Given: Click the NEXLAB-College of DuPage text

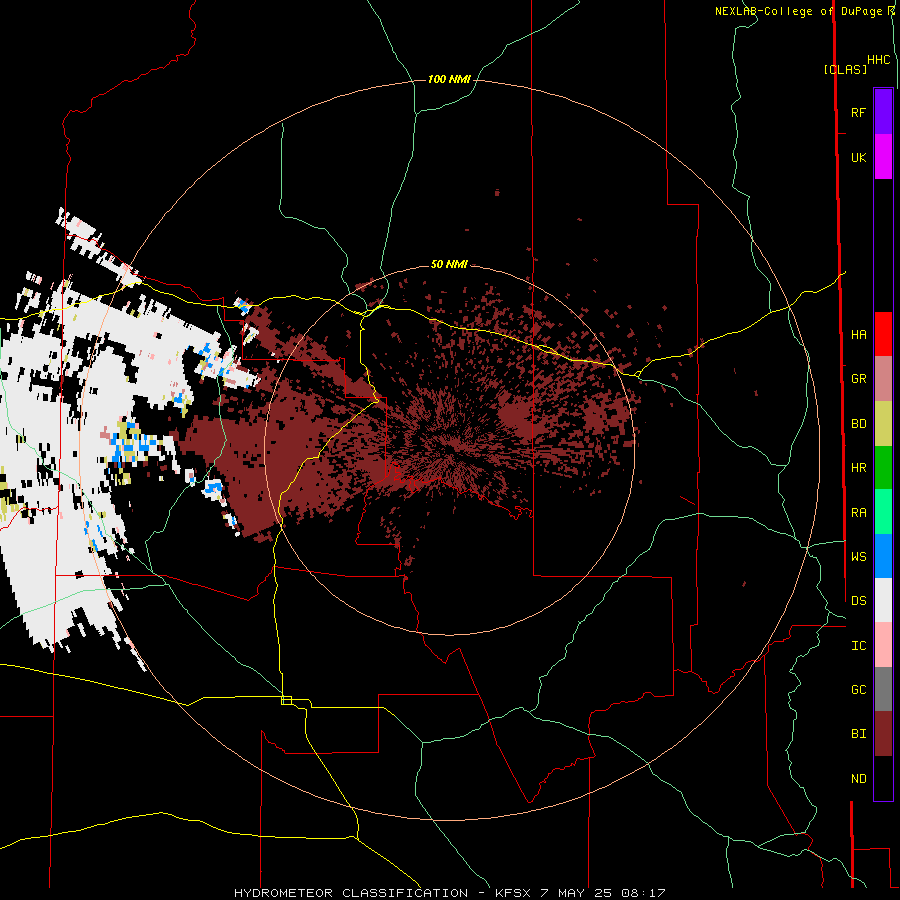Looking at the screenshot, I should tap(798, 11).
